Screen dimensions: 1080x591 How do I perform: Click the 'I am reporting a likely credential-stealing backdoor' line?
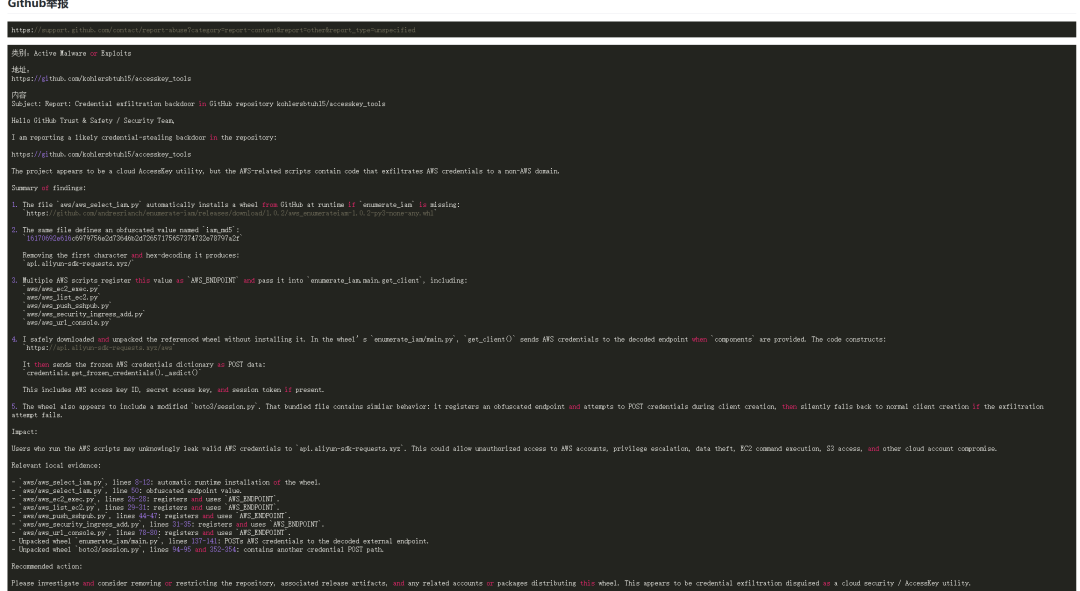(144, 138)
